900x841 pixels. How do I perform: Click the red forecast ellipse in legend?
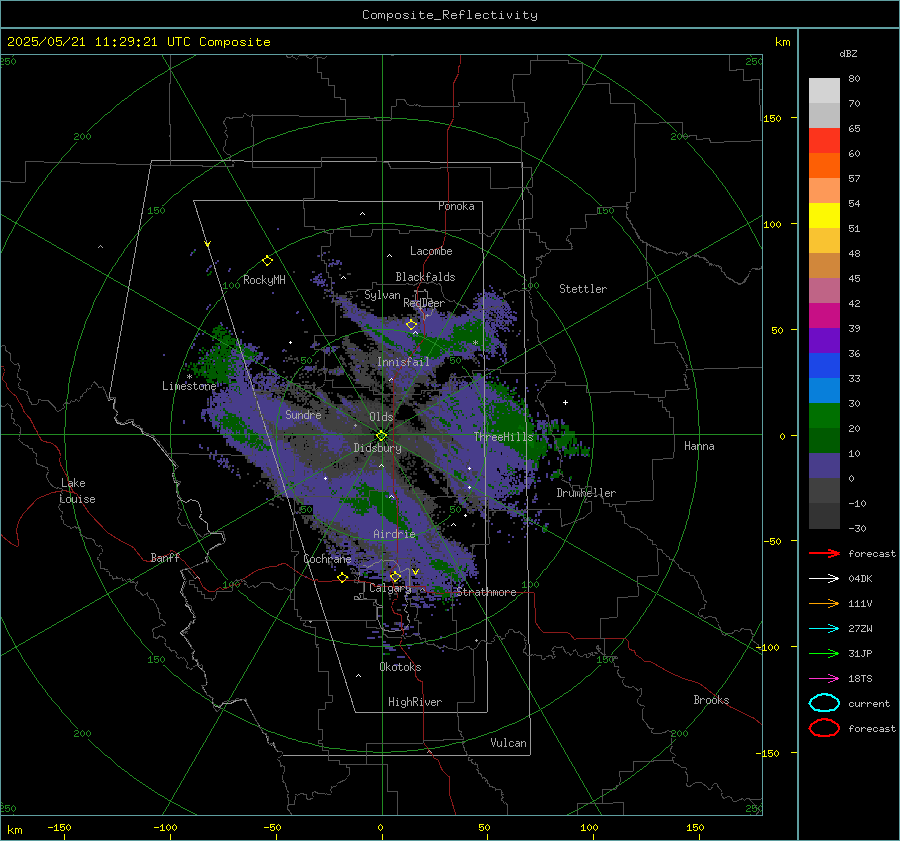click(x=824, y=728)
